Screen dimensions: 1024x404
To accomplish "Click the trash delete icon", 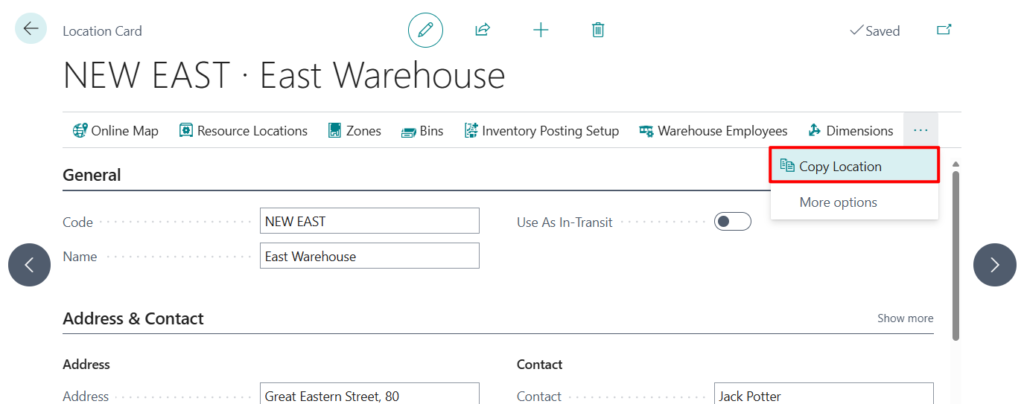I will (598, 30).
